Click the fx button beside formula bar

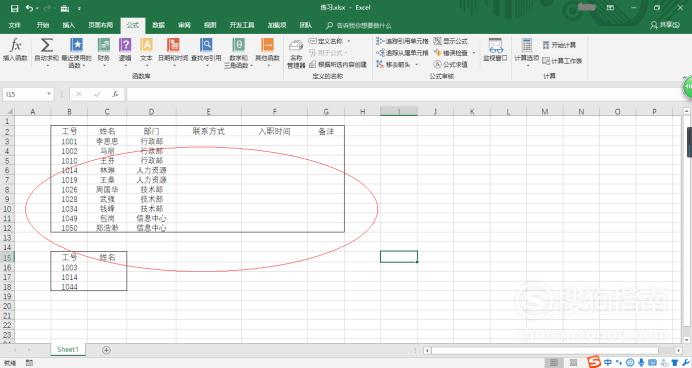pos(115,94)
